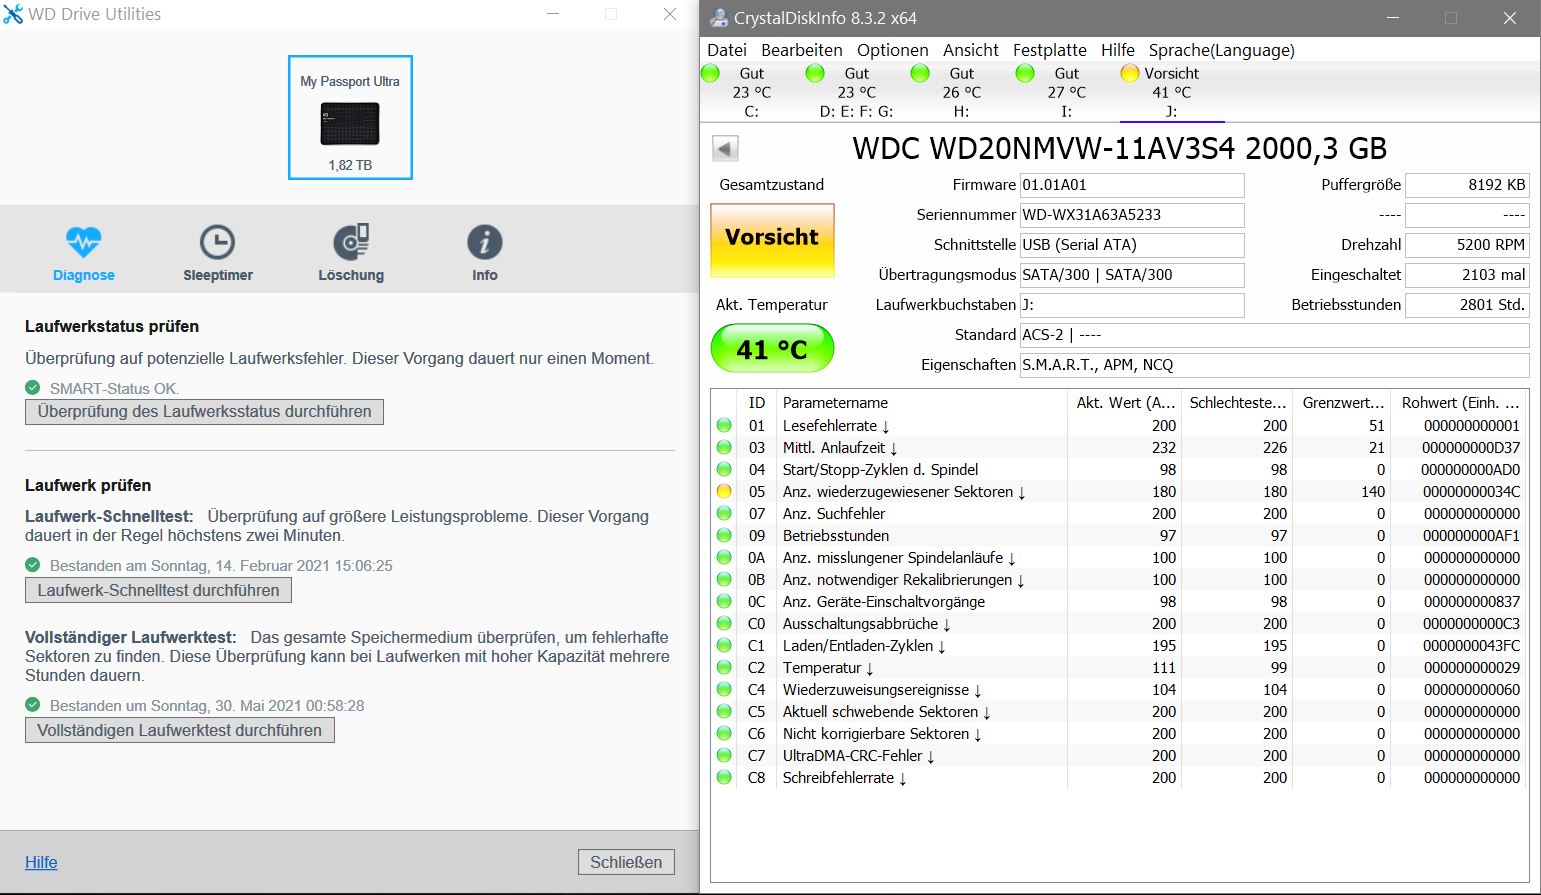This screenshot has height=895, width=1541.
Task: Click status dot for Temperatur row
Action: click(x=724, y=667)
